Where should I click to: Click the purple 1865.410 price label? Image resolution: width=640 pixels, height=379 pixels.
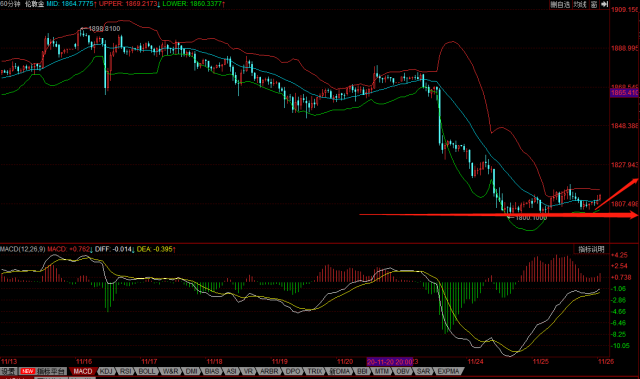[x=624, y=93]
